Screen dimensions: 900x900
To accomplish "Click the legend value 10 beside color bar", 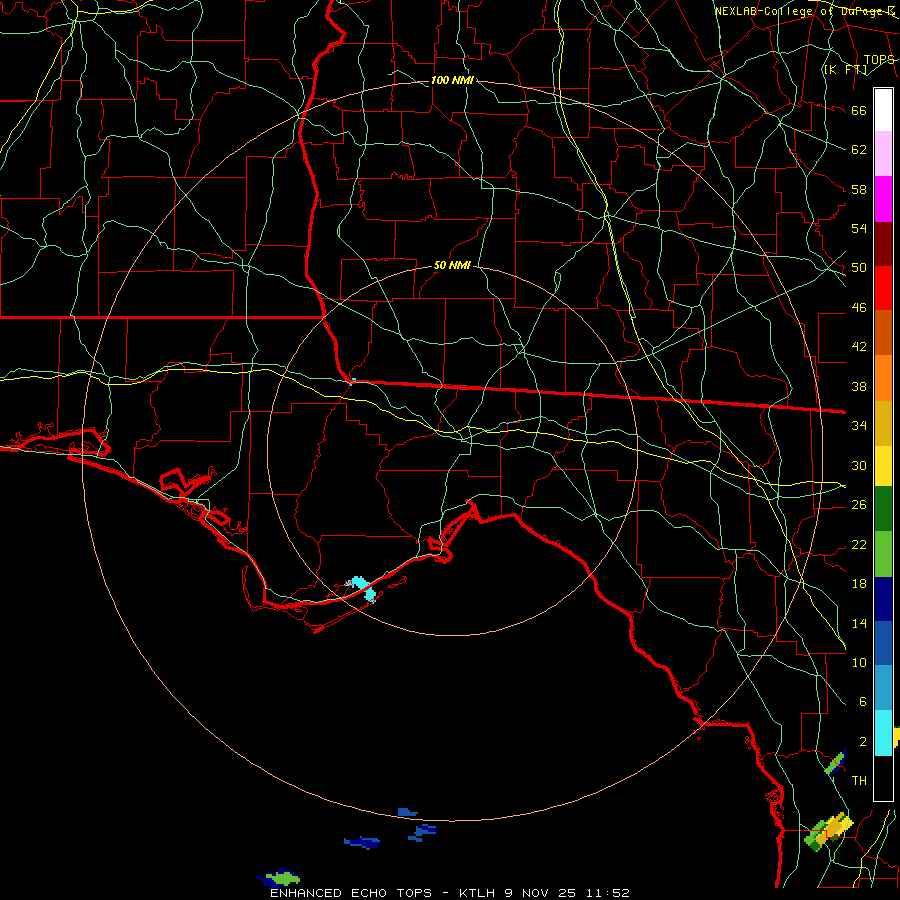I will 859,663.
